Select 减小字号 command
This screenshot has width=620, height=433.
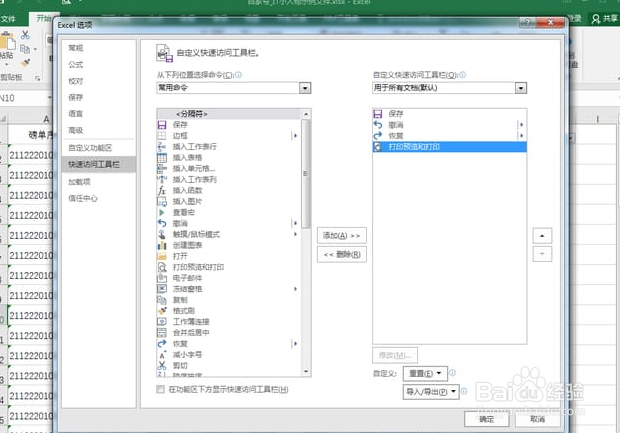click(229, 355)
